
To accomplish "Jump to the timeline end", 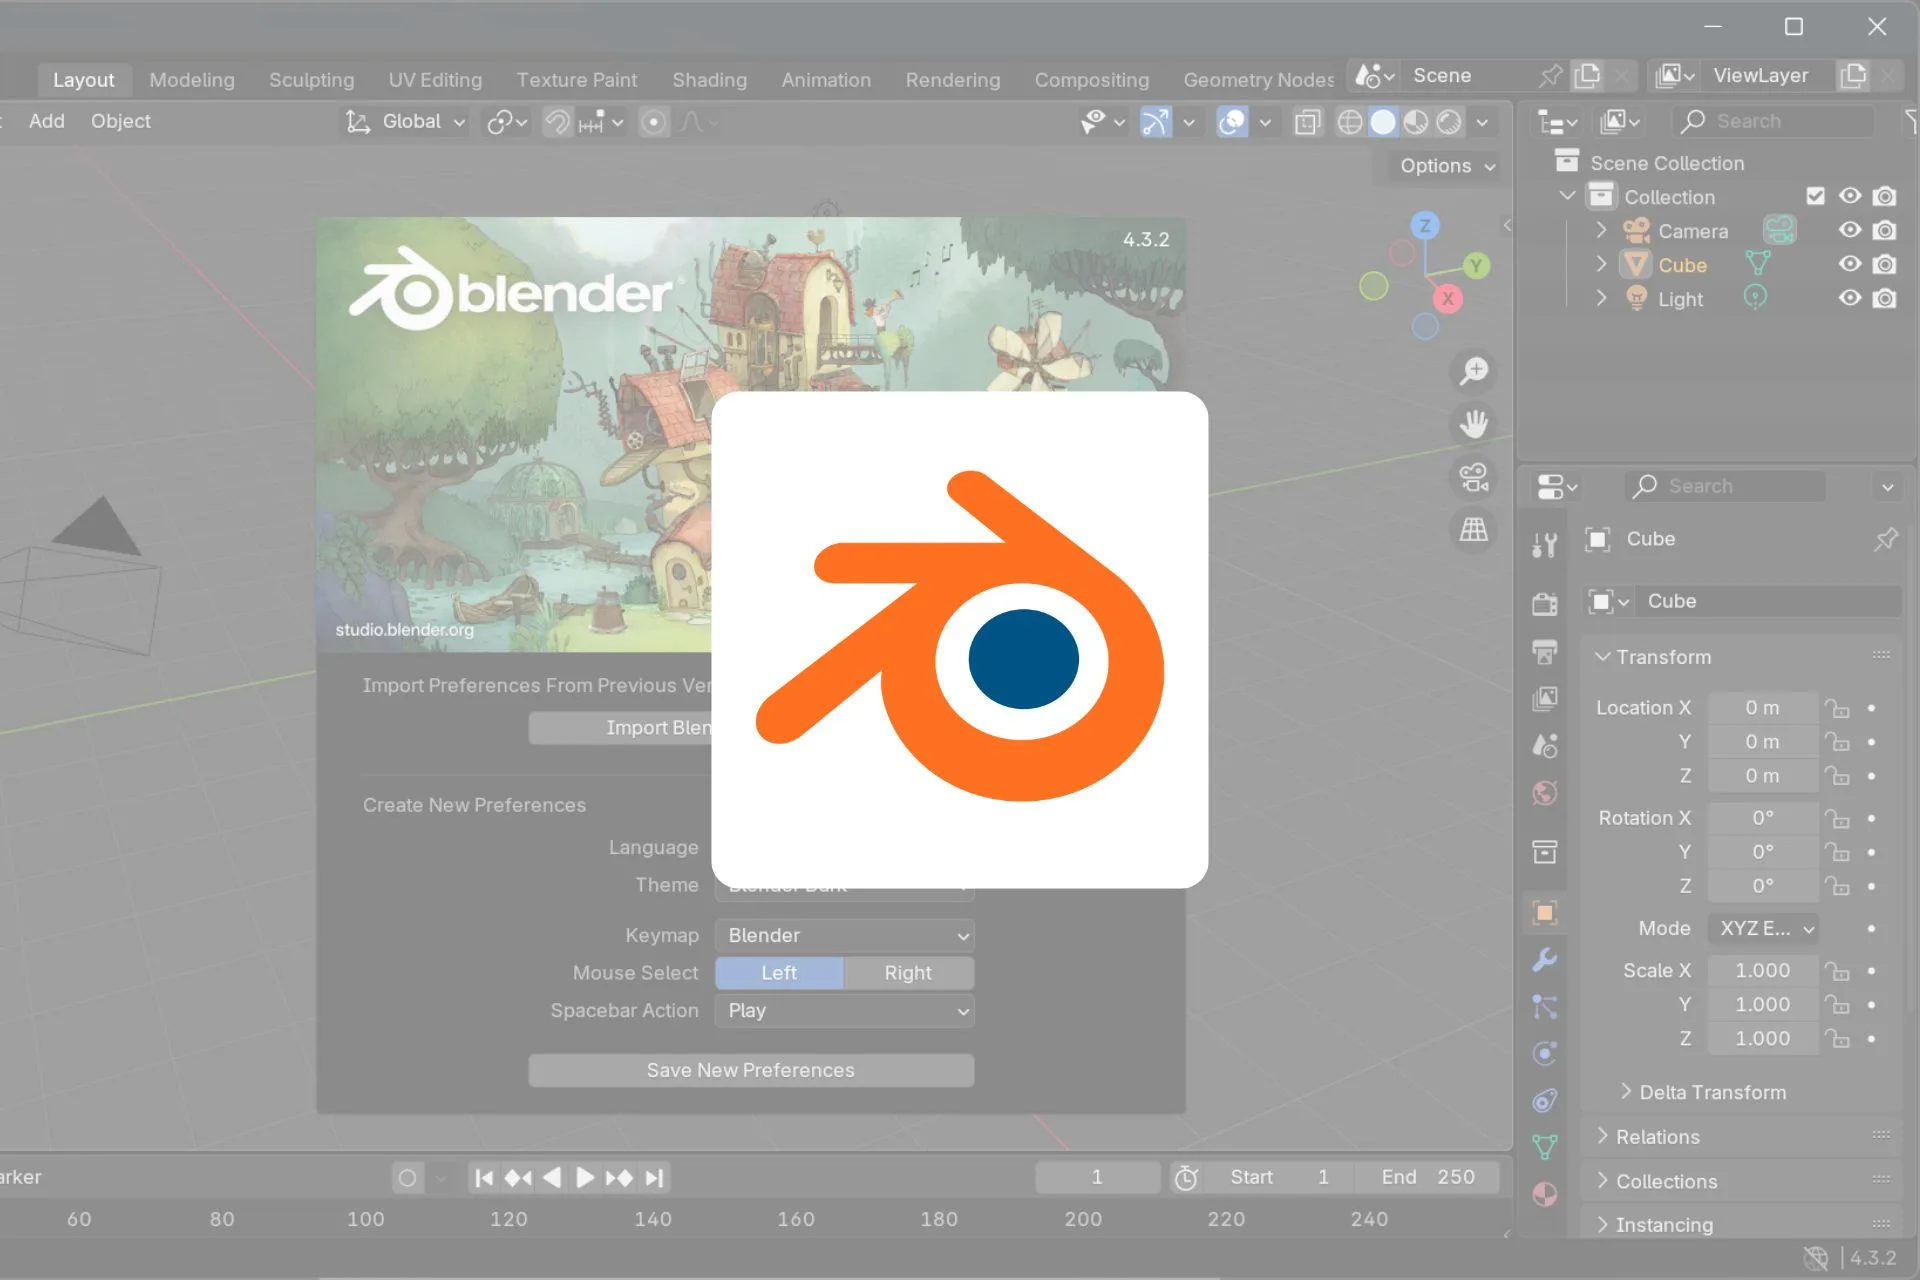I will click(654, 1178).
